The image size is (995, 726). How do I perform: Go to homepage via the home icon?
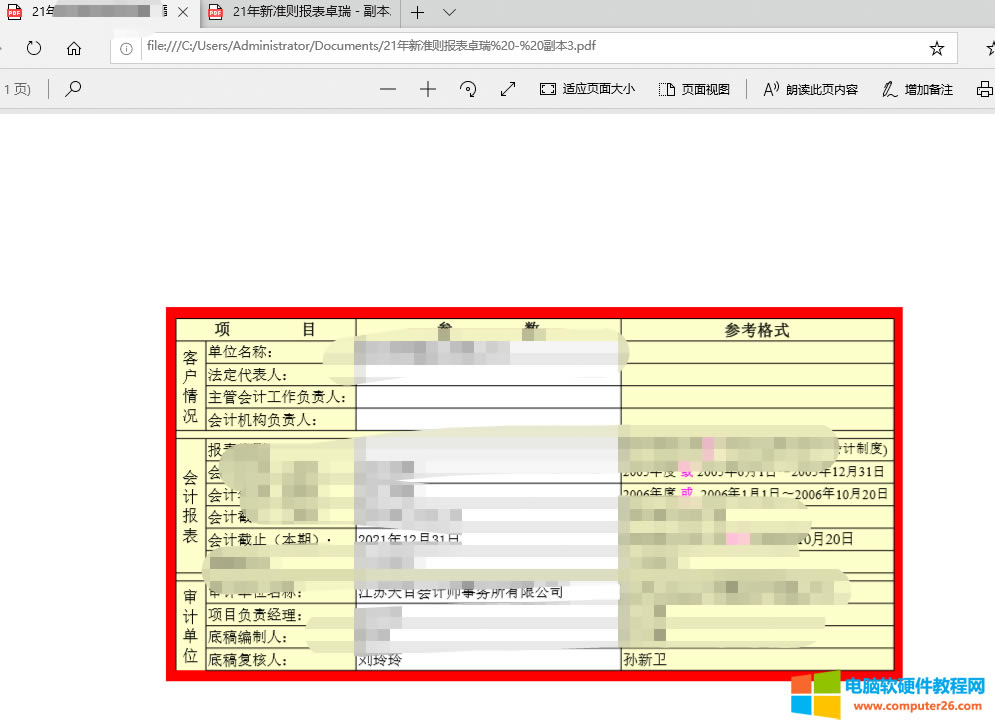coord(73,47)
